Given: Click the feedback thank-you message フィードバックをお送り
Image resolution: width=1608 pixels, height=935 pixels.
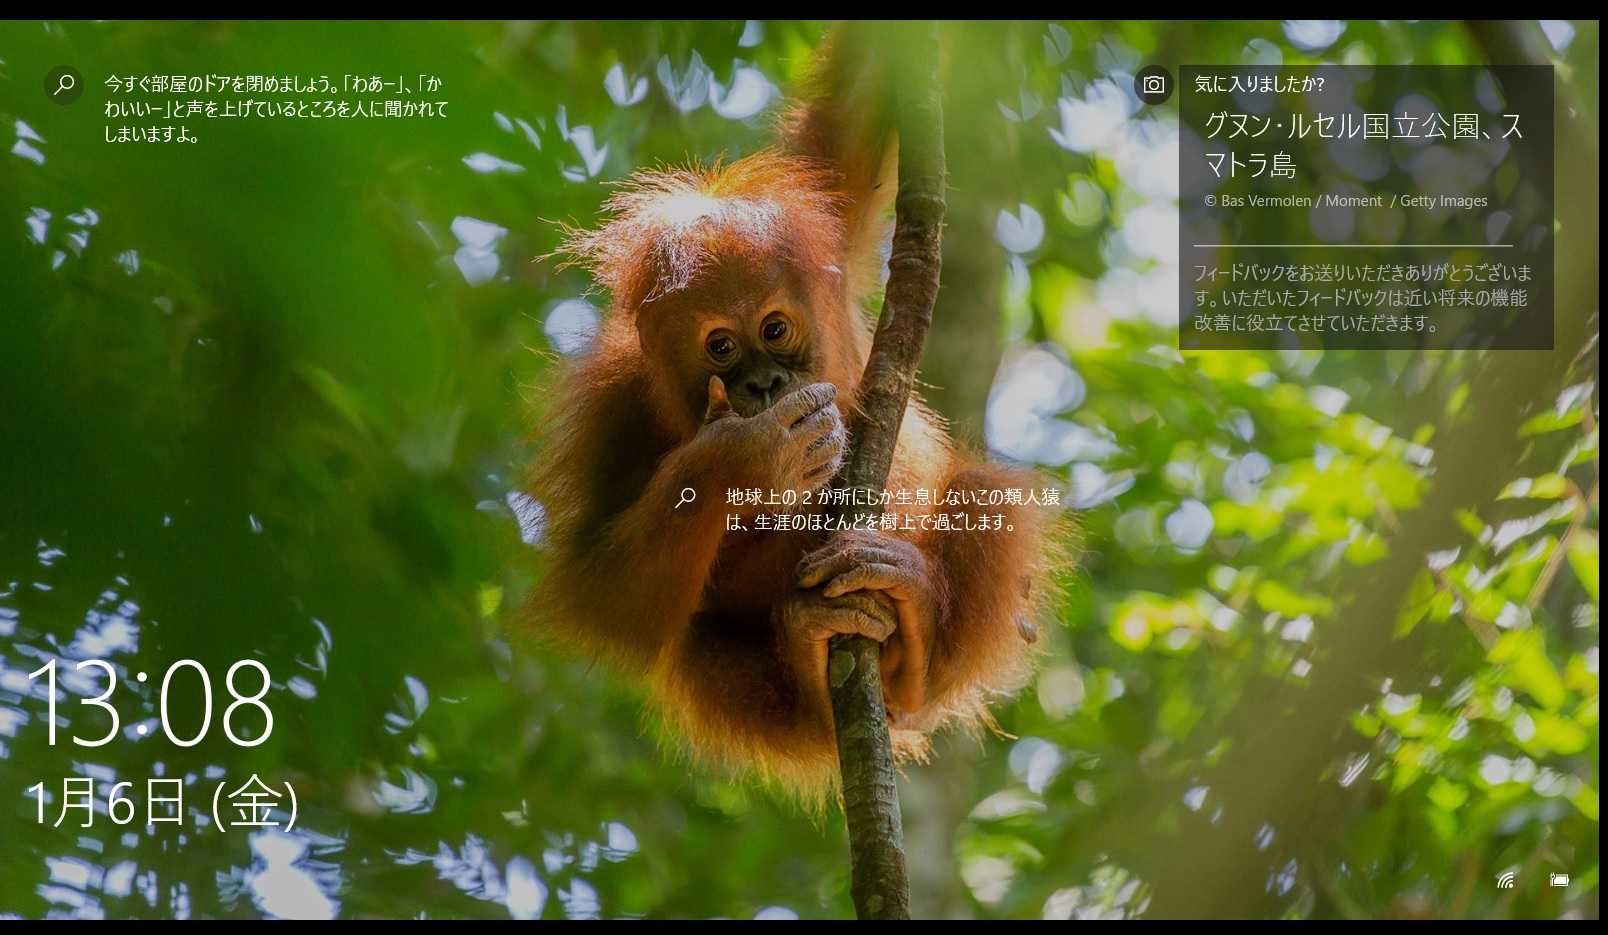Looking at the screenshot, I should pos(1362,298).
